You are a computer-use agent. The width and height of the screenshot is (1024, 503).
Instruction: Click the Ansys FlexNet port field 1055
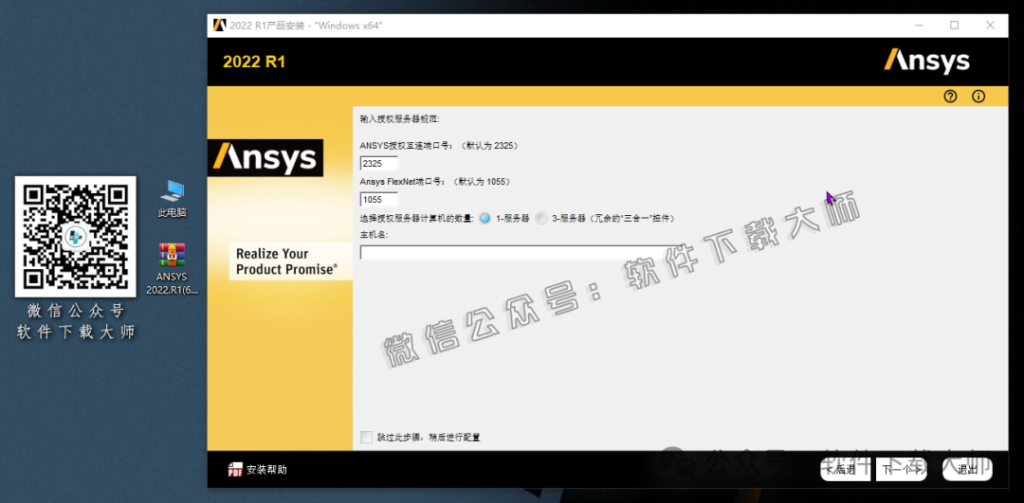click(x=379, y=199)
